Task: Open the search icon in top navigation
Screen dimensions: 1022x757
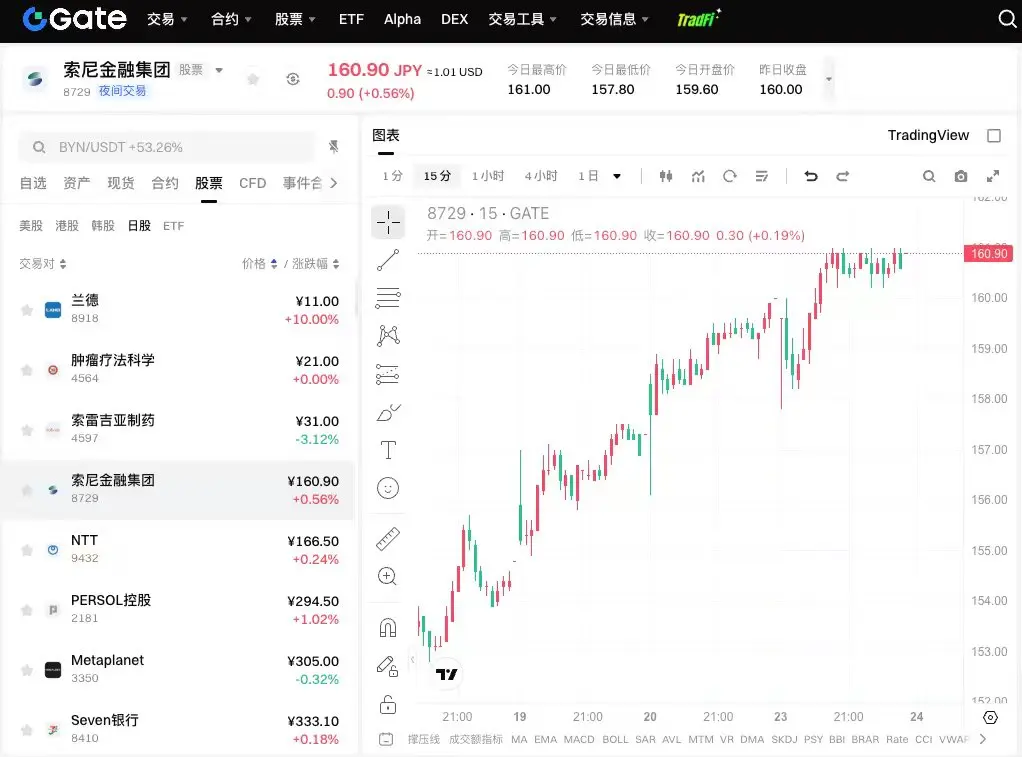Action: pos(1007,19)
